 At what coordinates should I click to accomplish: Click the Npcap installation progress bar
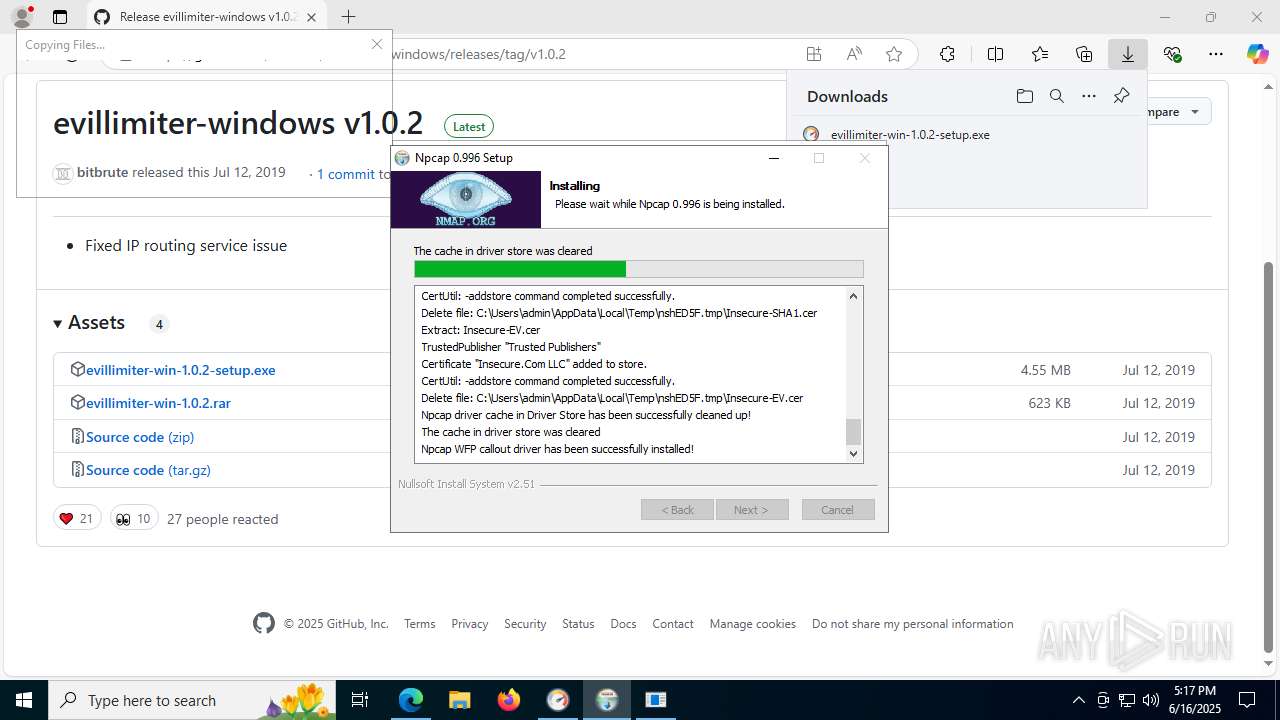click(638, 269)
